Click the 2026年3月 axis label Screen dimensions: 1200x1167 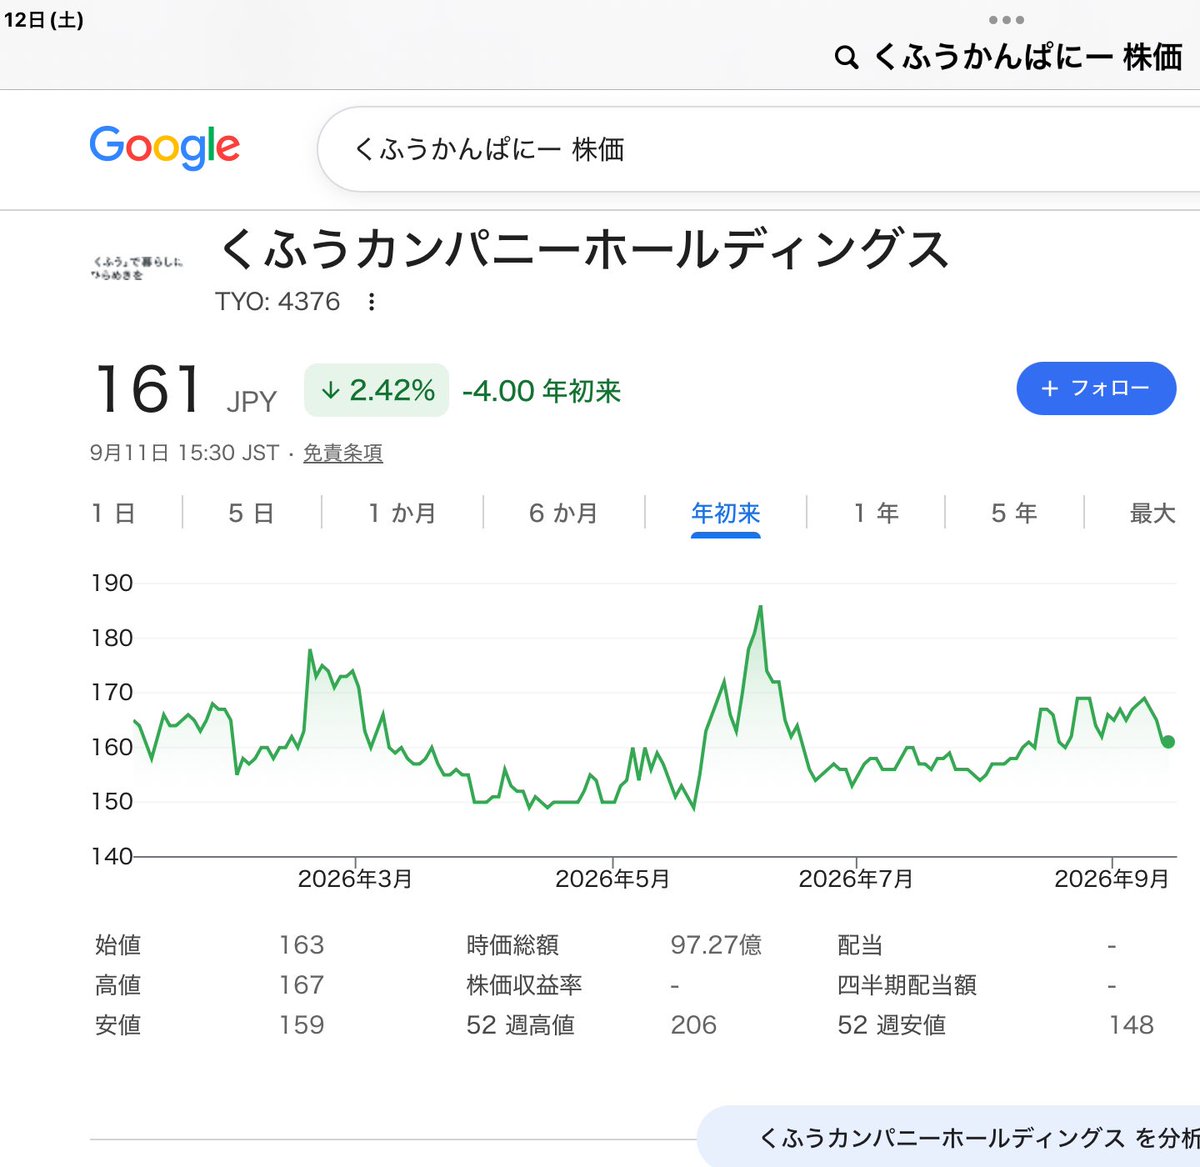(x=355, y=879)
